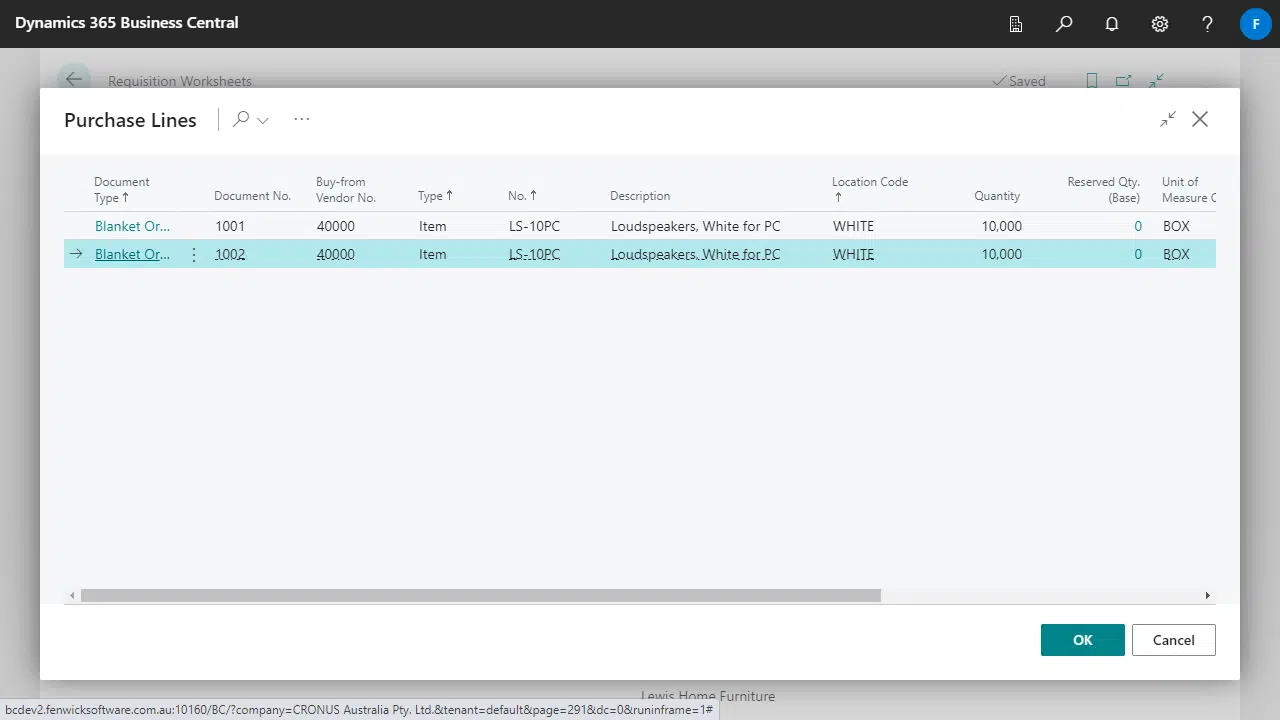Open Requisition Worksheets page in new window
1280x720 pixels.
[x=1123, y=81]
